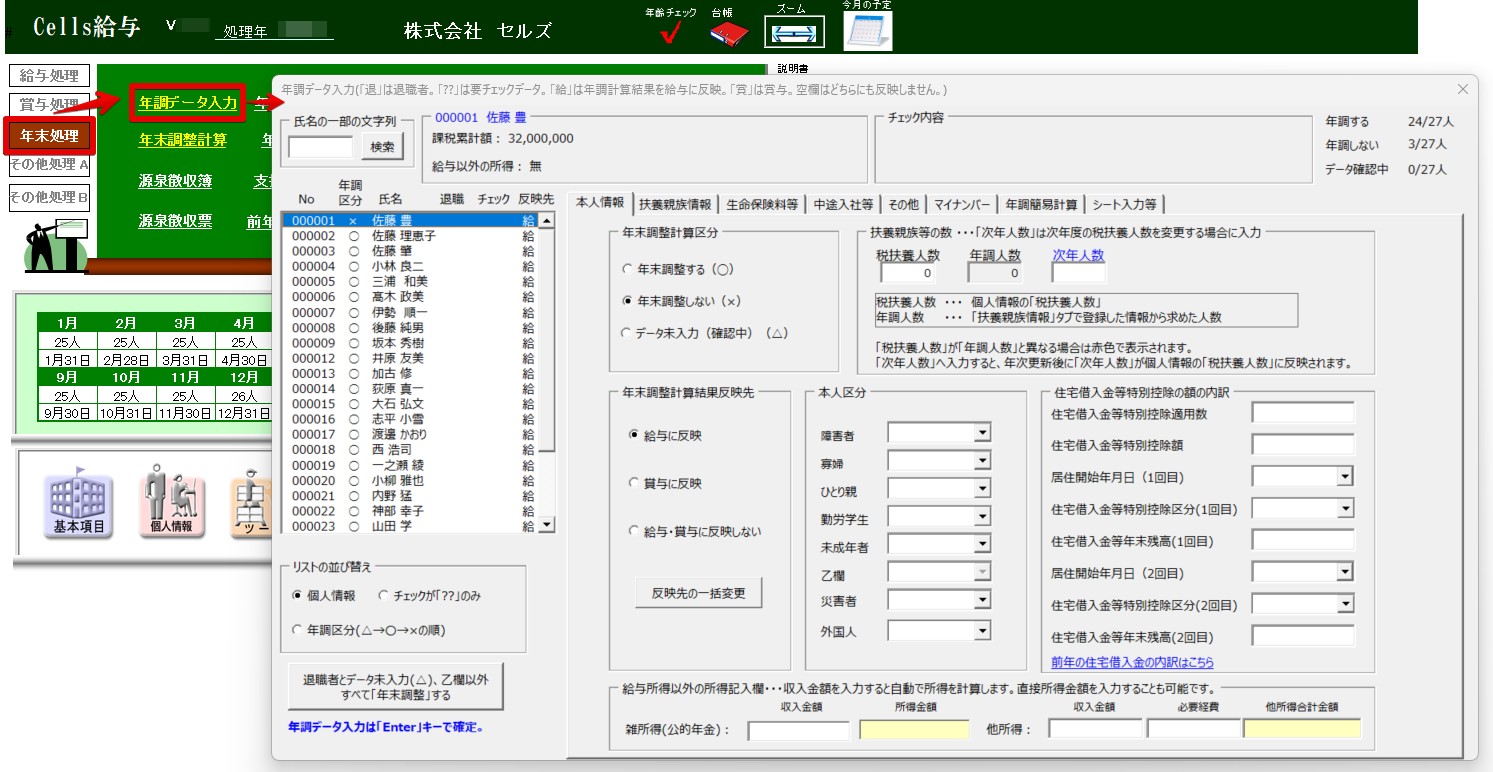
Task: Open the 外国人 dropdown list
Action: 982,631
